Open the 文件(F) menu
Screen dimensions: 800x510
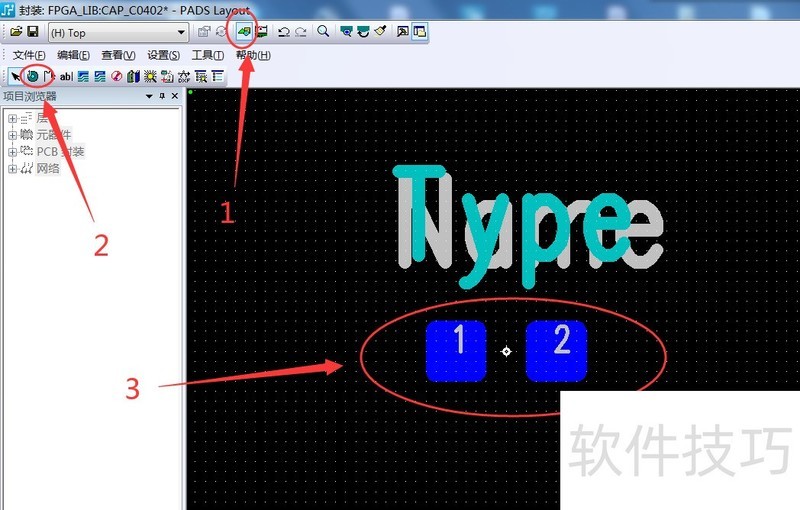coord(29,55)
